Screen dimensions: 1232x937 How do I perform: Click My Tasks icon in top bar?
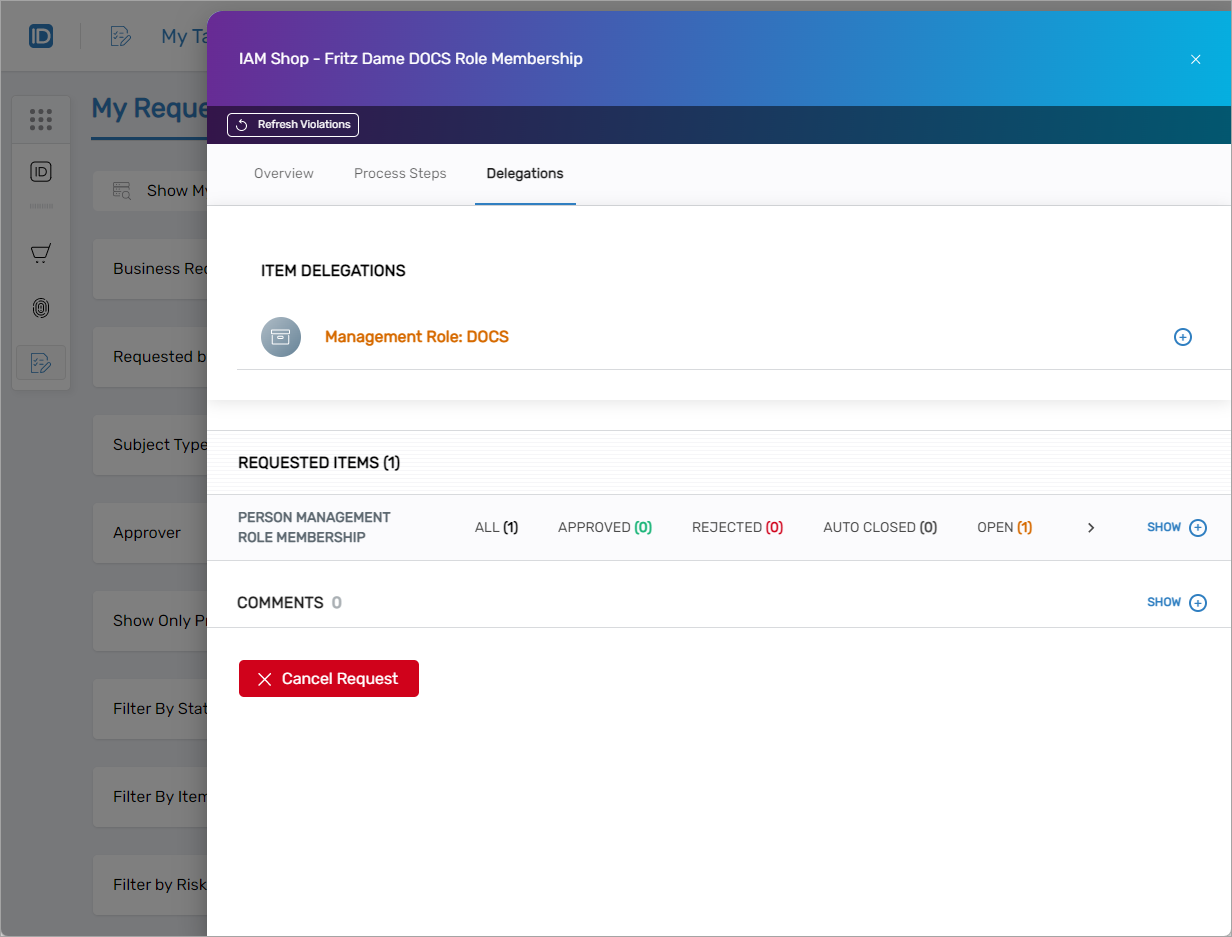click(121, 37)
